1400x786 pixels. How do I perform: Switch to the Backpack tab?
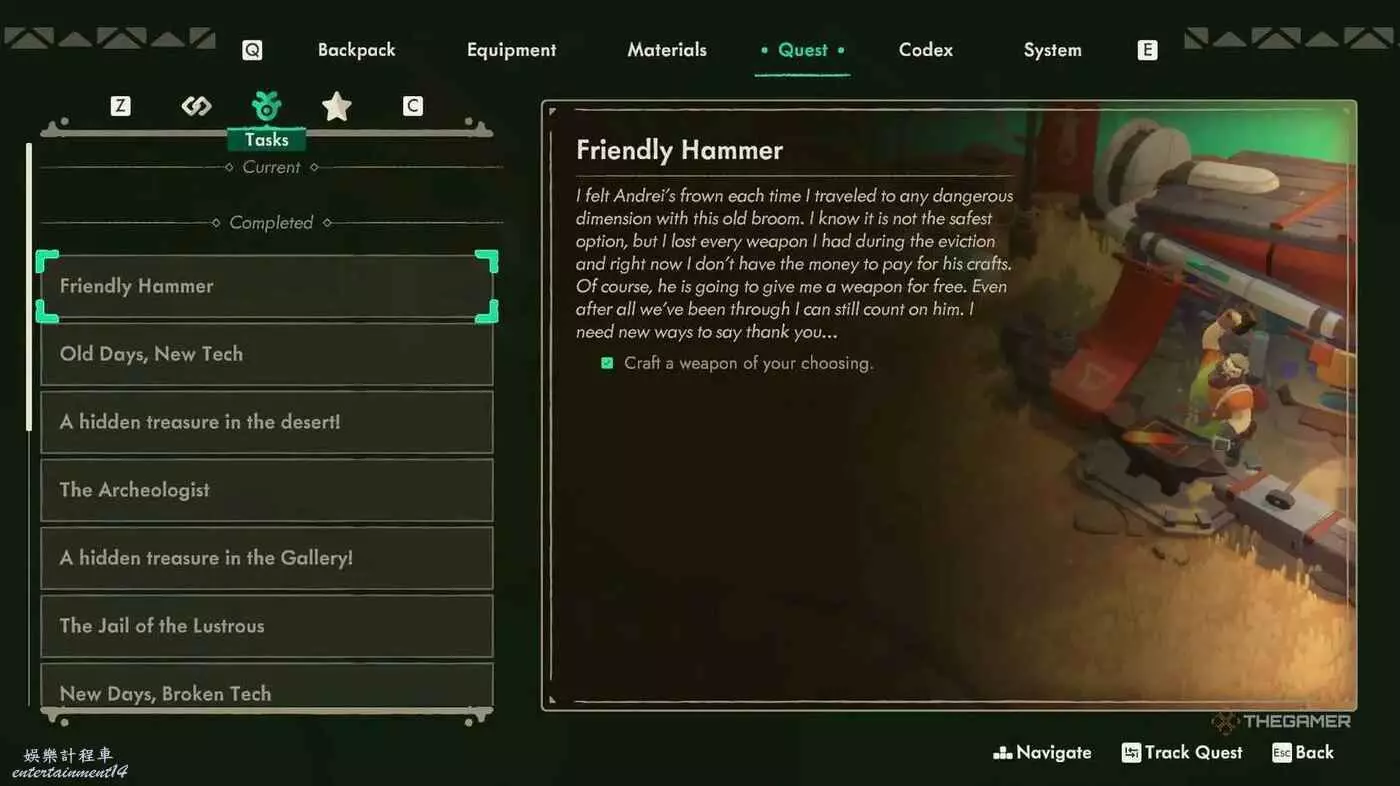point(356,50)
